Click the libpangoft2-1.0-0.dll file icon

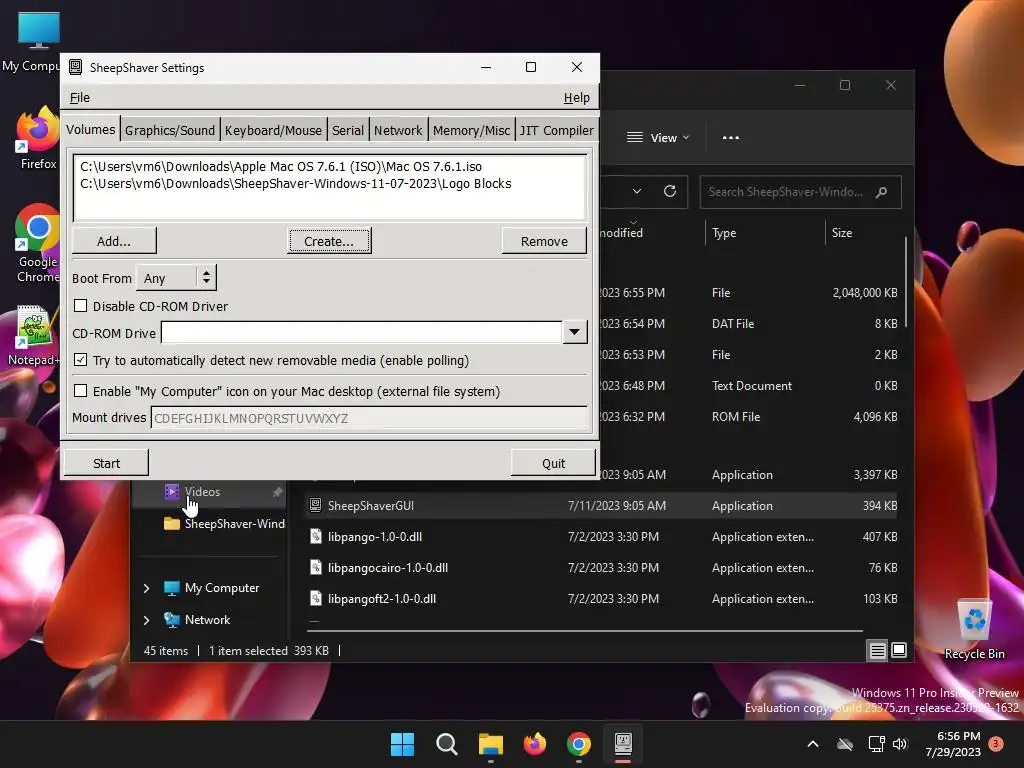315,599
